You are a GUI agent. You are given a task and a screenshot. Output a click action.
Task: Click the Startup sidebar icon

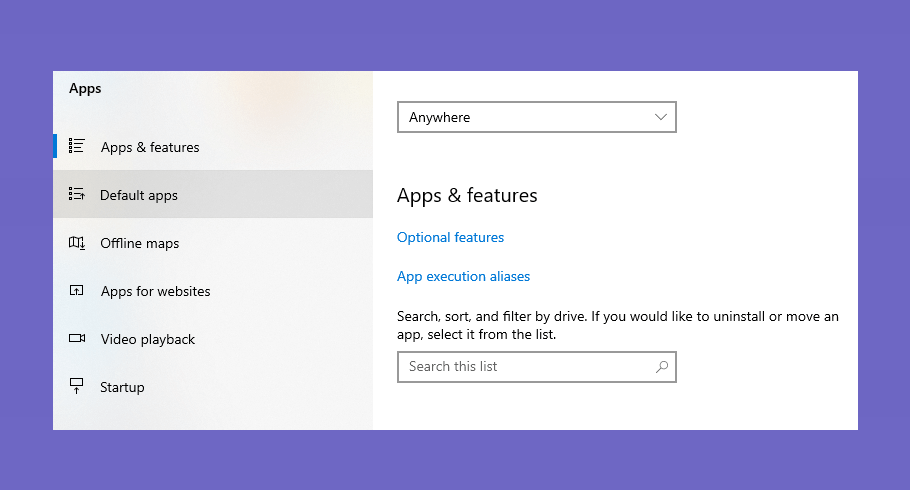(77, 386)
